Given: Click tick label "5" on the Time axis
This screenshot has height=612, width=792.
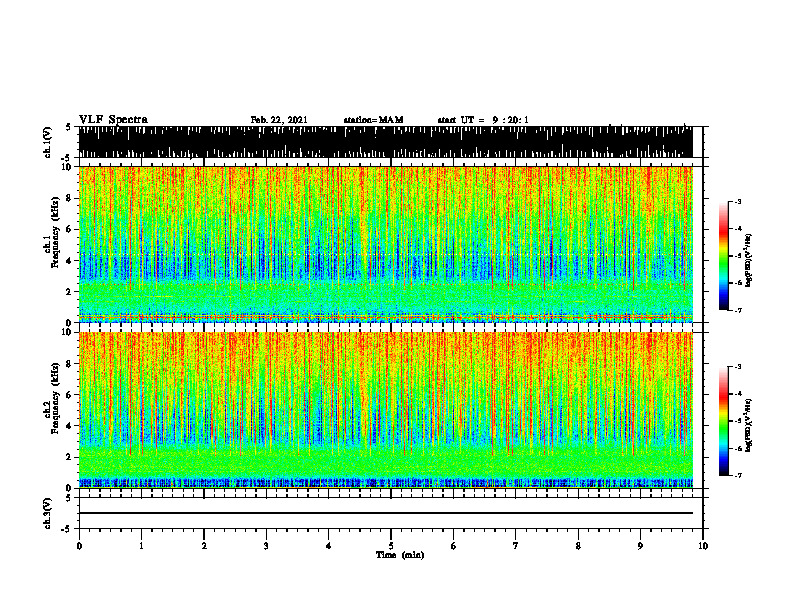Looking at the screenshot, I should click(391, 546).
